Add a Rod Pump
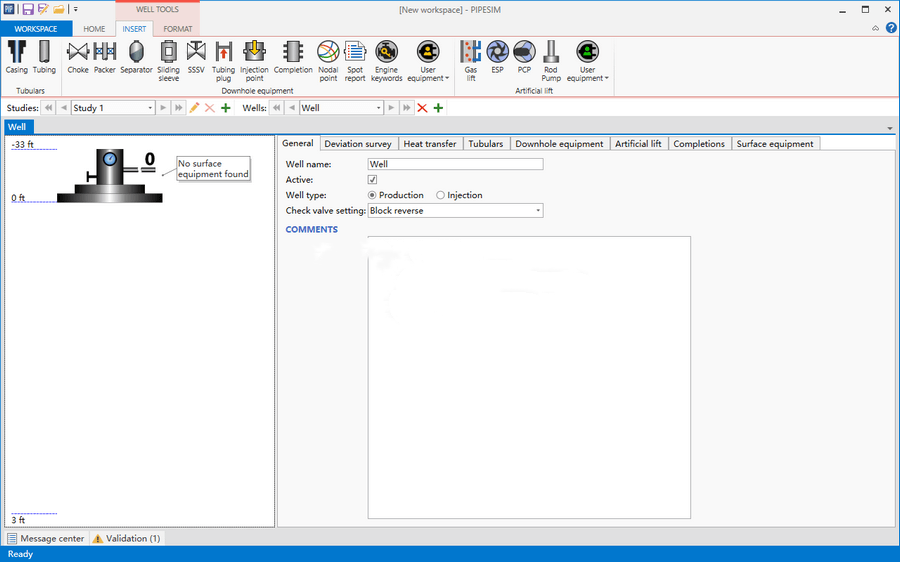Screen dimensions: 900x562 [551, 60]
